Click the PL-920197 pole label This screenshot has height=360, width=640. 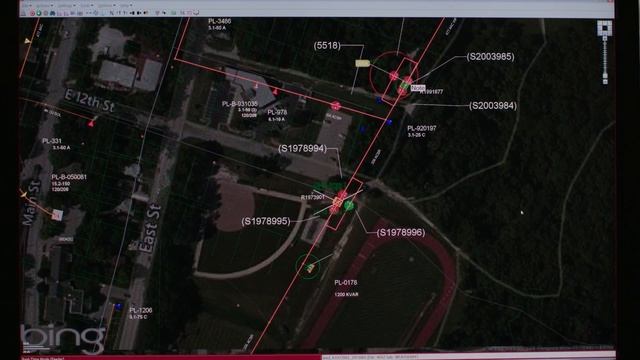422,128
